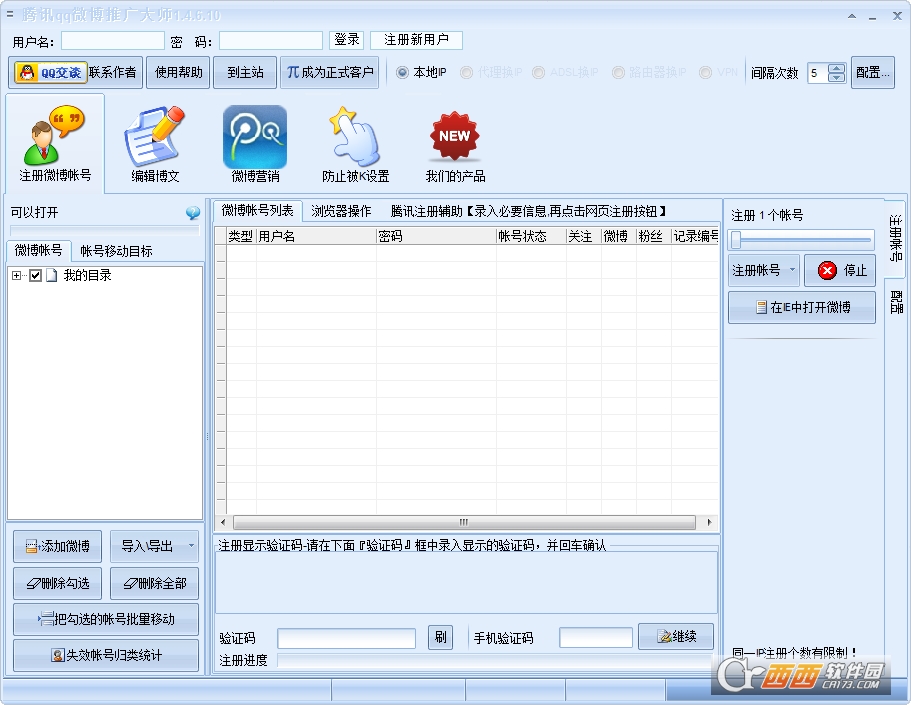
Task: Click the scrollbar right arrow
Action: click(x=709, y=522)
